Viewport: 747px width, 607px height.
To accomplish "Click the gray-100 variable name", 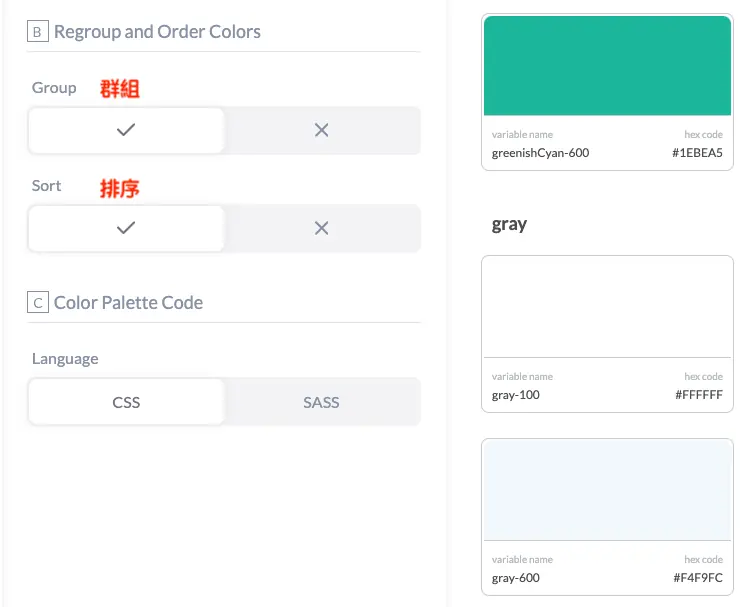I will coord(515,395).
